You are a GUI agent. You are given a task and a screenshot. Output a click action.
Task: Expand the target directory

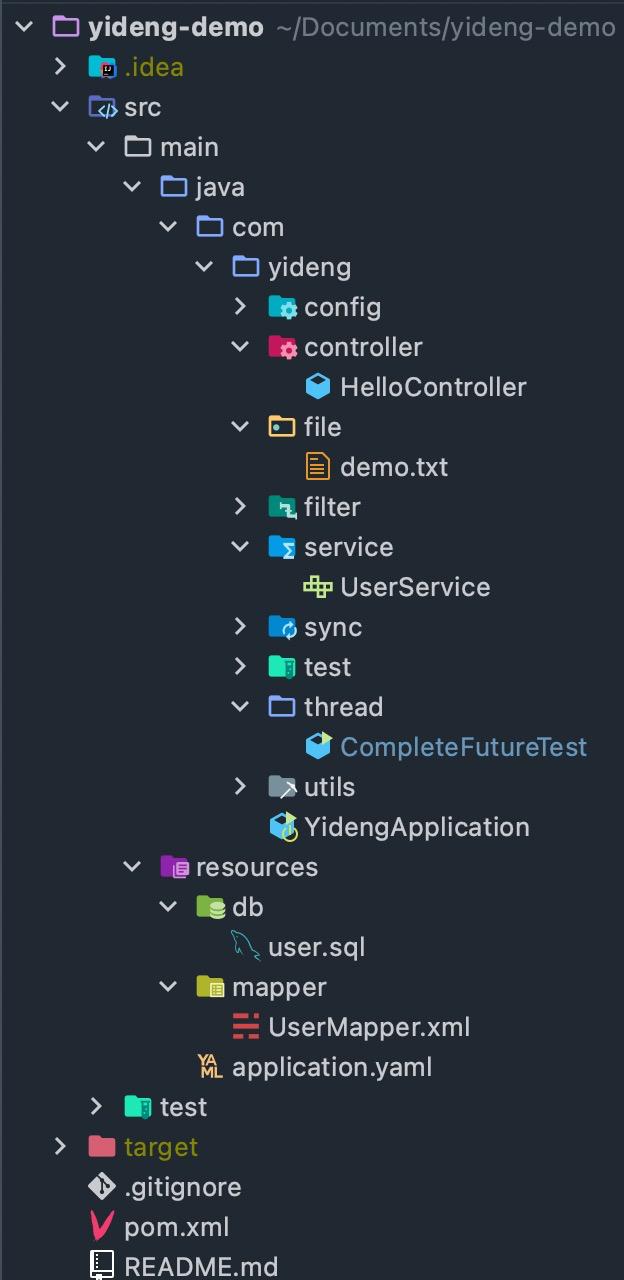[x=60, y=1146]
